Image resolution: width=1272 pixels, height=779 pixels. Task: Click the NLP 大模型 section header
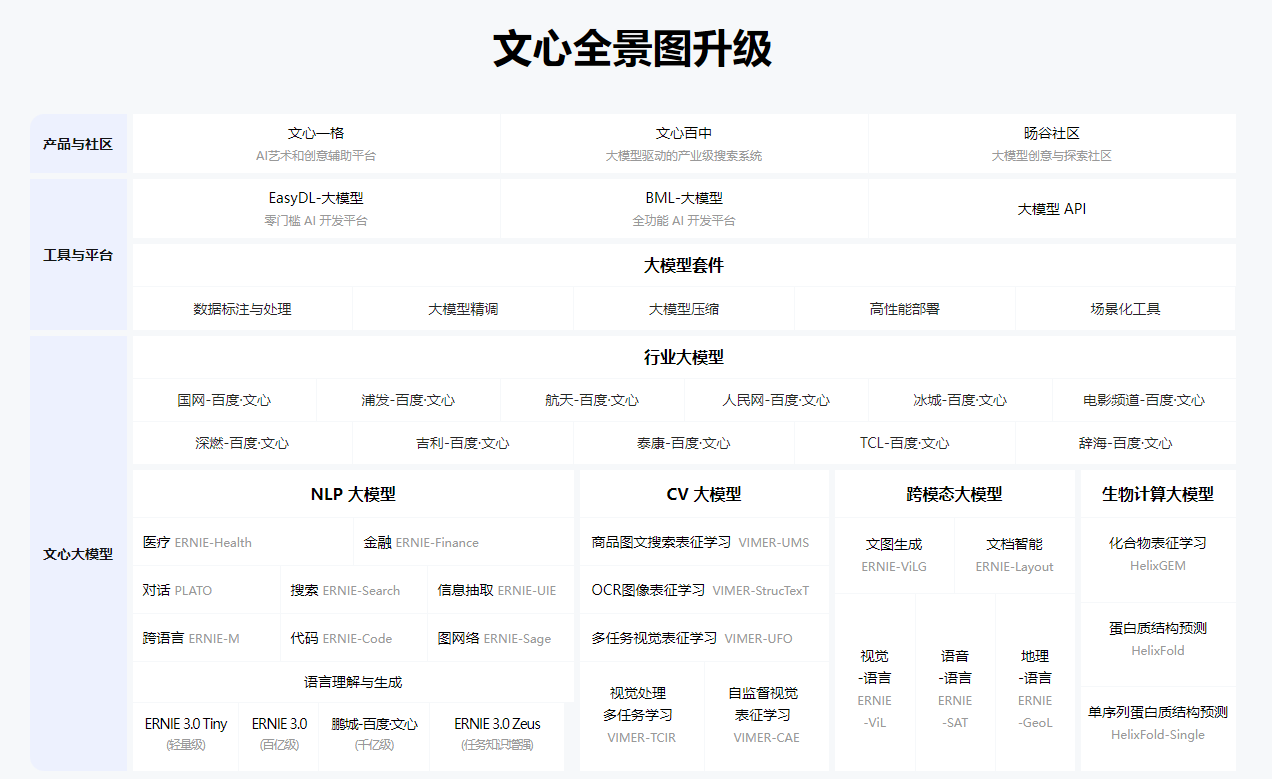(353, 494)
